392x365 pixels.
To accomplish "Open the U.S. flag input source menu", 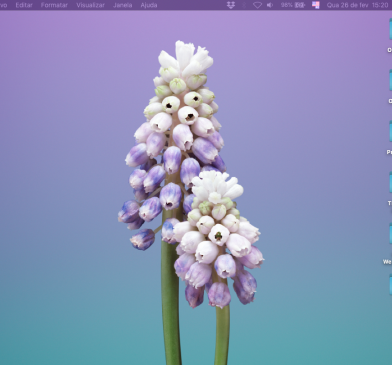I will 316,5.
